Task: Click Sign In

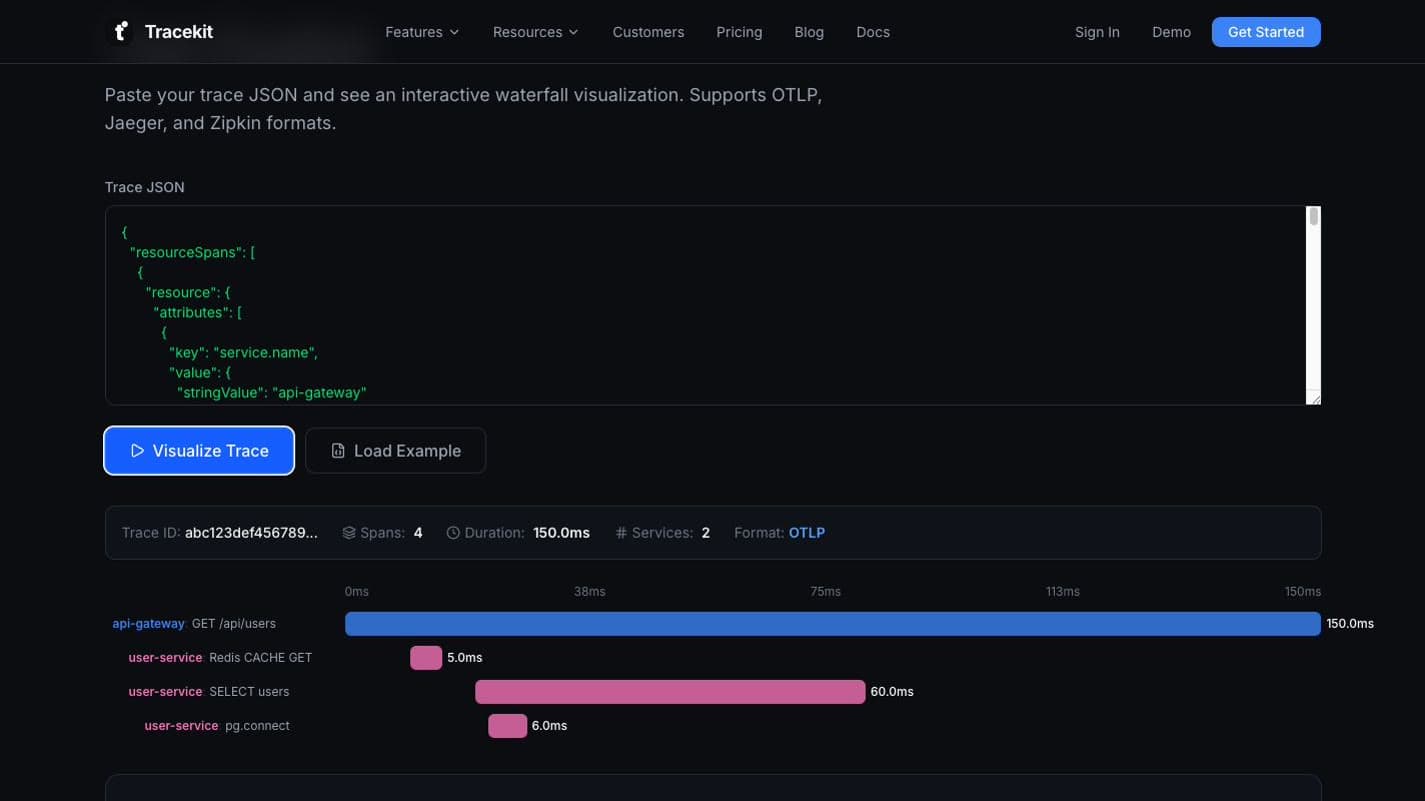Action: point(1097,32)
